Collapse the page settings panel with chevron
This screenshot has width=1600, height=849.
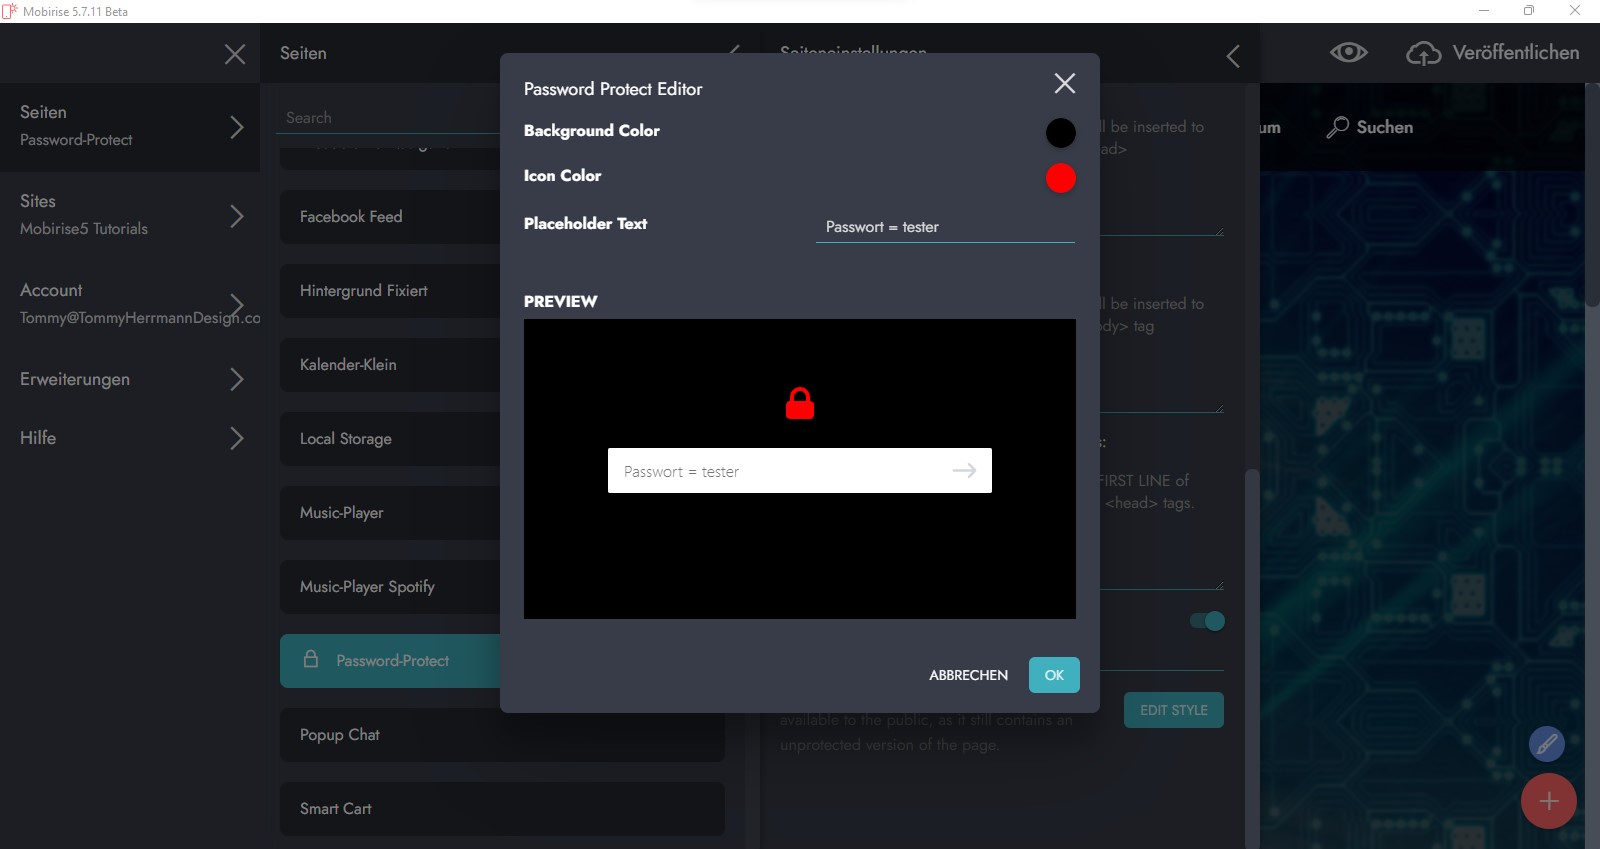[1233, 56]
